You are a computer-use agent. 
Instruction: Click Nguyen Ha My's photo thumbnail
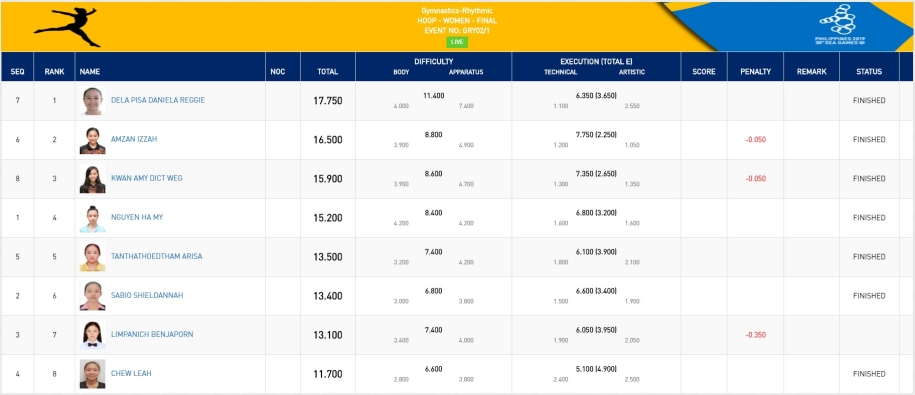[x=92, y=218]
